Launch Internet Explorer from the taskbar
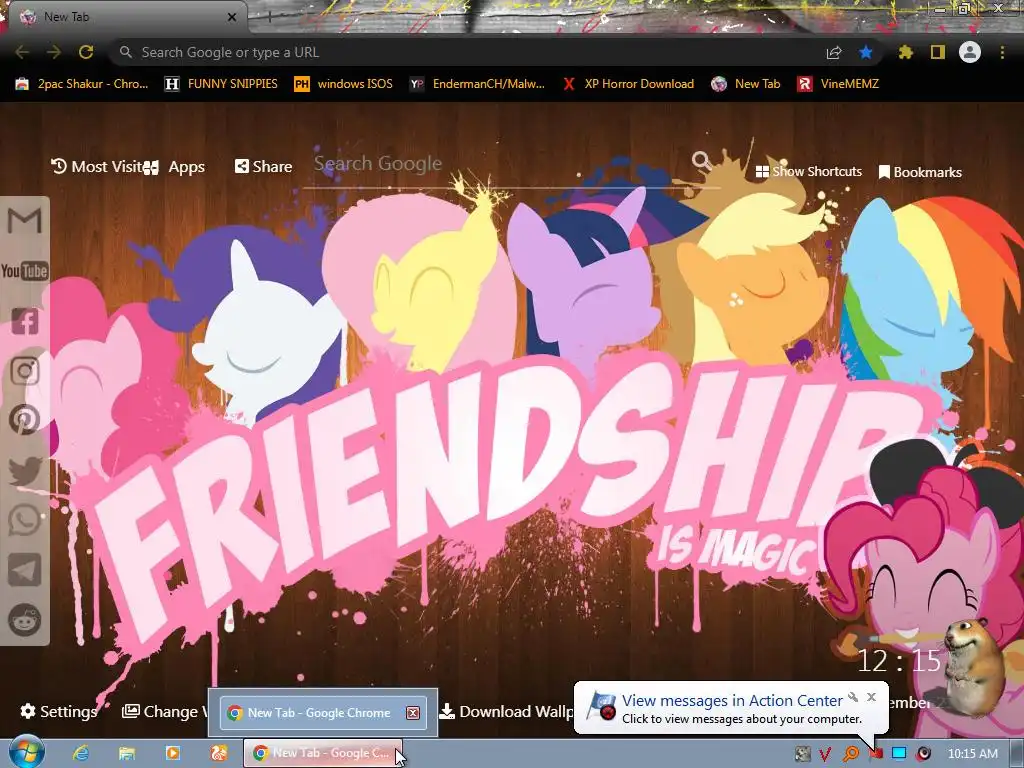1024x768 pixels. (81, 753)
